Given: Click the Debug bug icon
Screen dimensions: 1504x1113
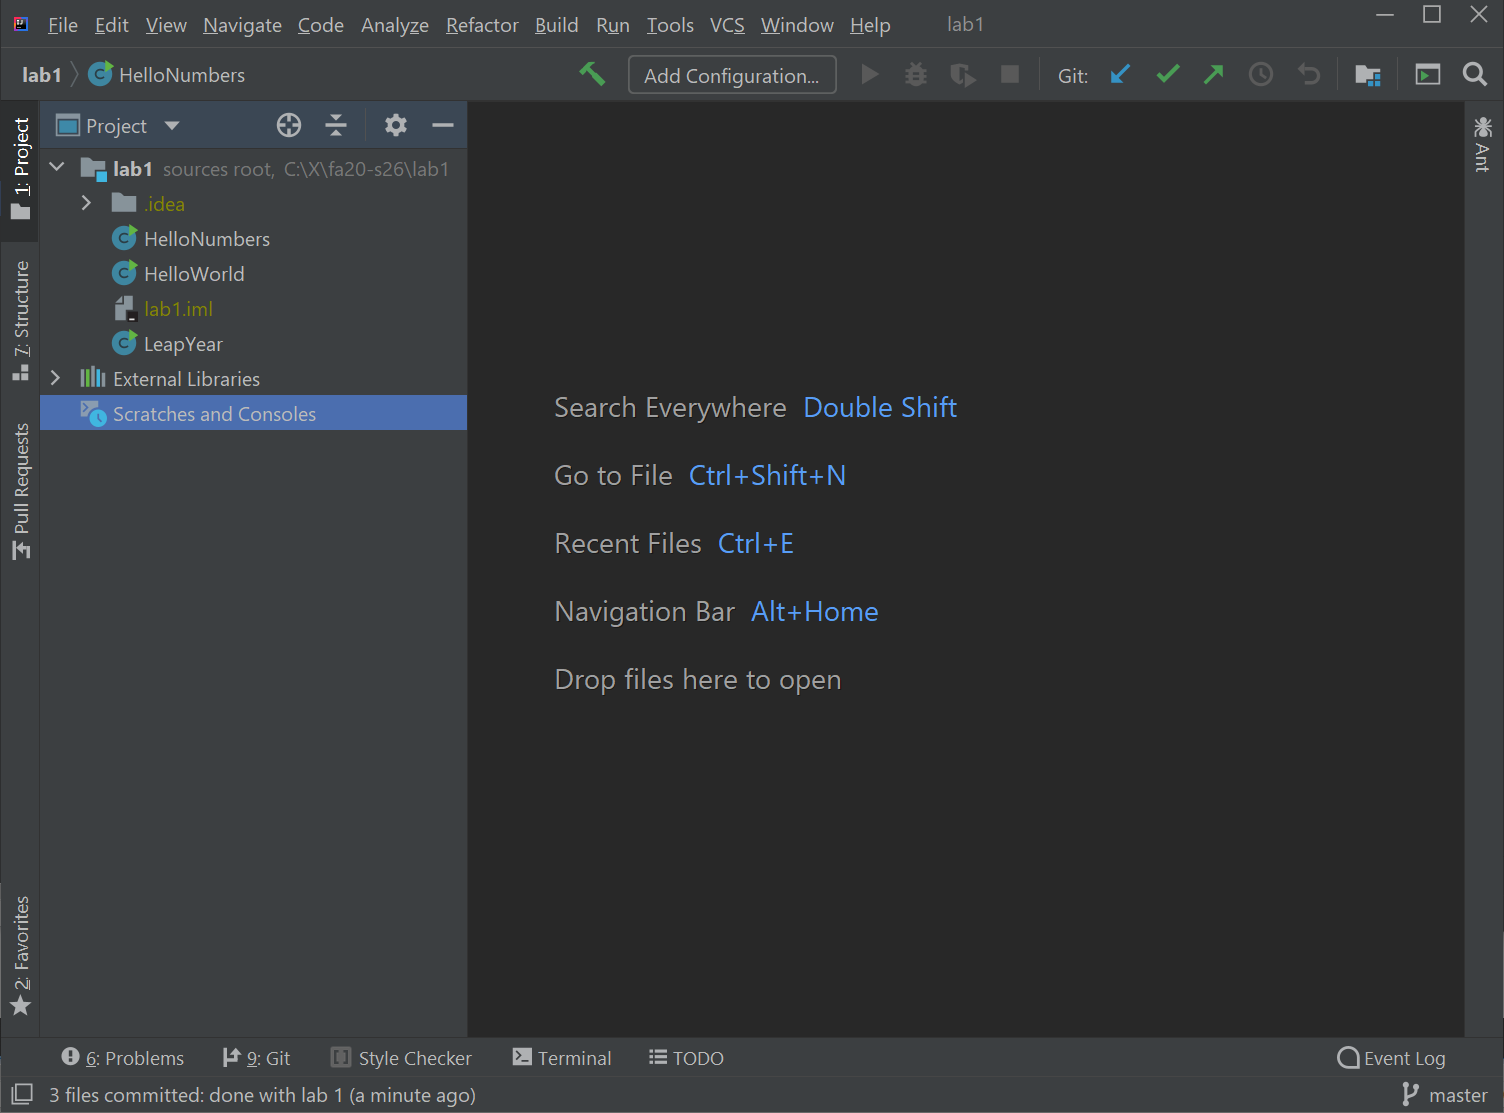Looking at the screenshot, I should click(x=915, y=74).
